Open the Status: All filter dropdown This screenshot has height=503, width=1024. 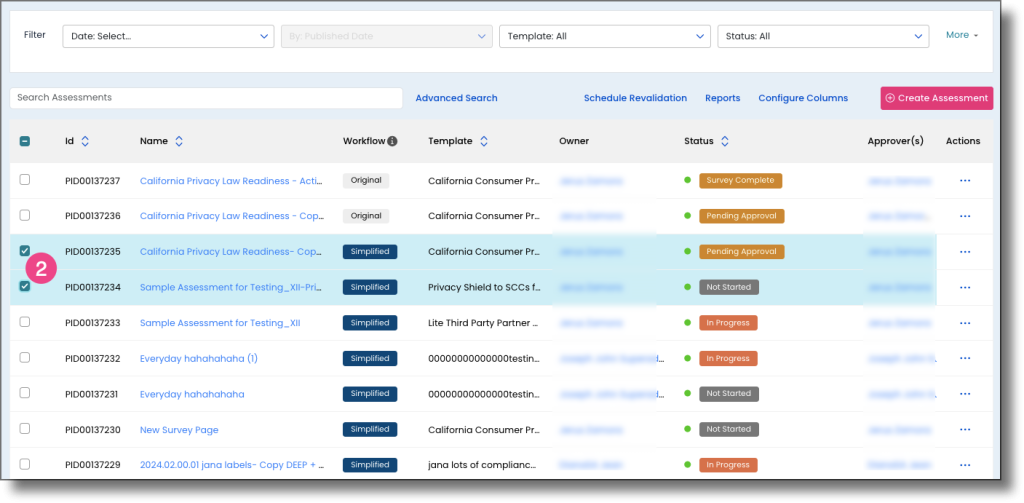[x=823, y=37]
